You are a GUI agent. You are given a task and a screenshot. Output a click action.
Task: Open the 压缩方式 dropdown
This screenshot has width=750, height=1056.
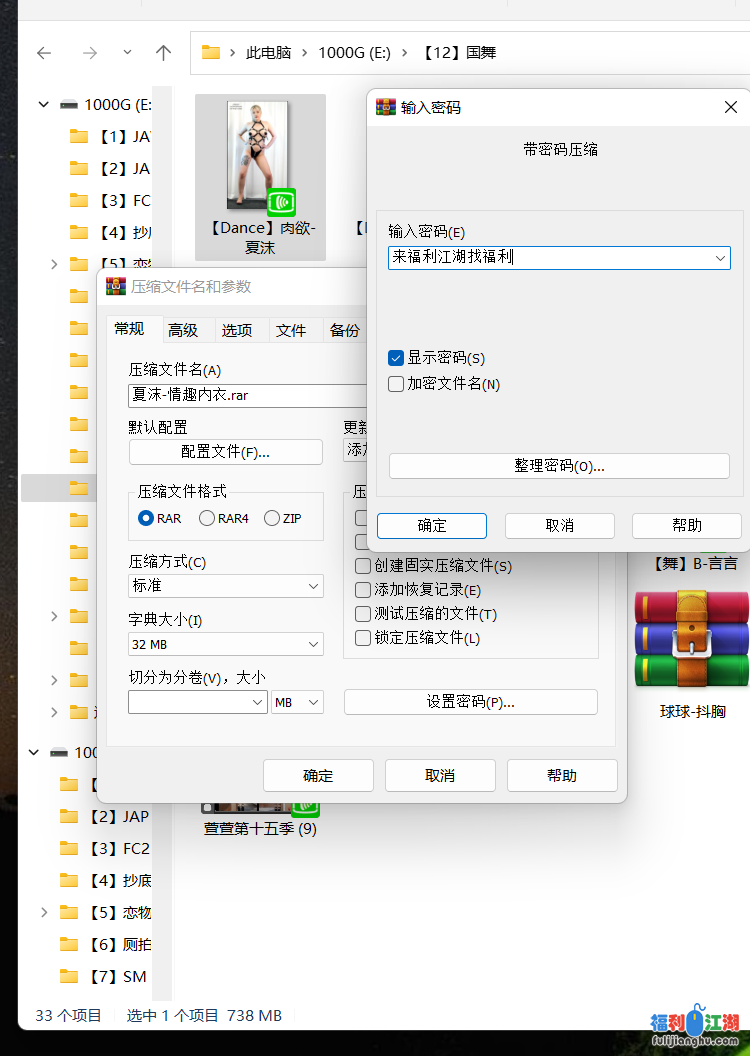226,585
